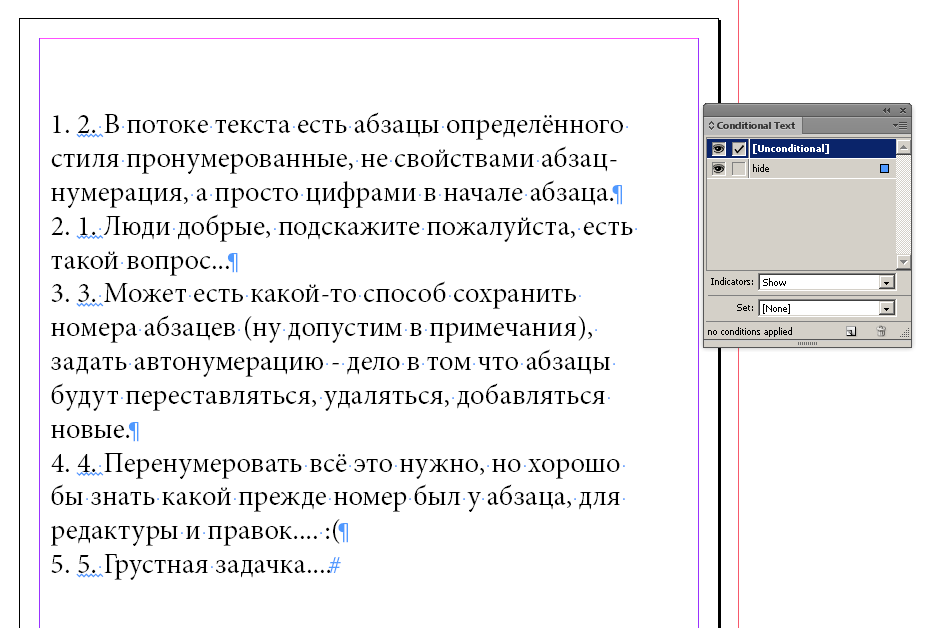This screenshot has height=628, width=946.
Task: Uncheck the [Unconditional] apply checkbox
Action: click(x=739, y=149)
